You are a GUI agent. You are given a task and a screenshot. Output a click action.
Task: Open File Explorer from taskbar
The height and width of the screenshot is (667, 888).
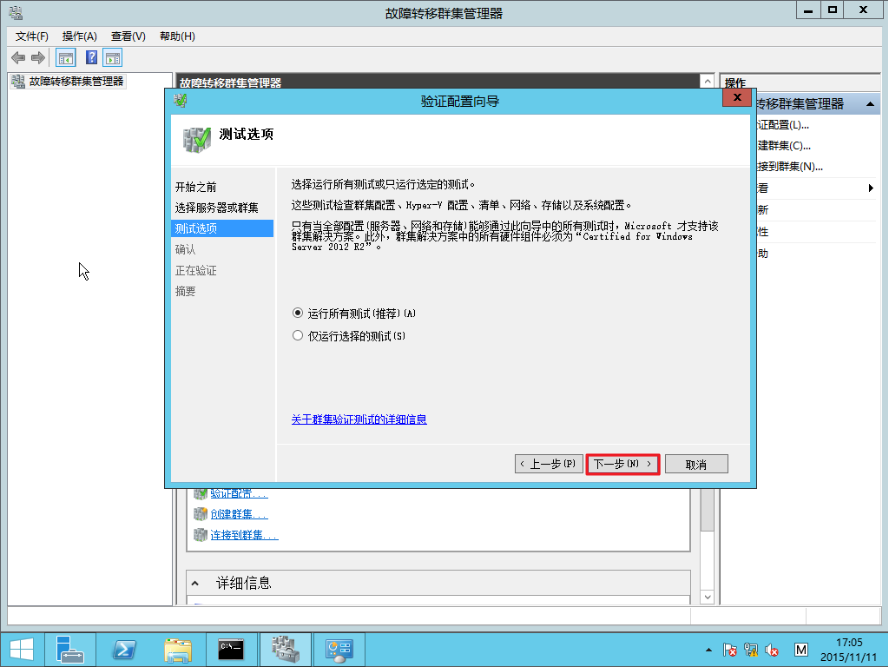coord(178,649)
